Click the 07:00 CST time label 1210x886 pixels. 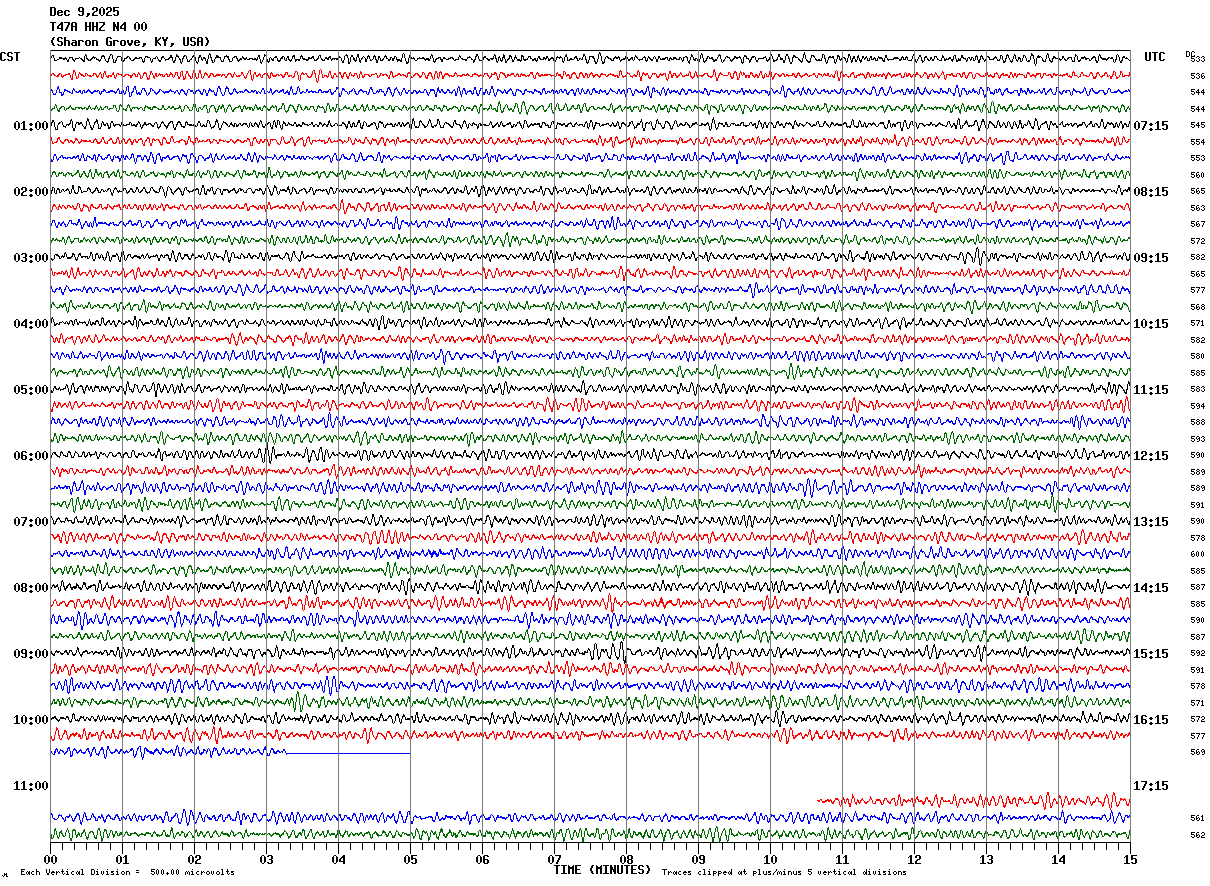coord(31,522)
